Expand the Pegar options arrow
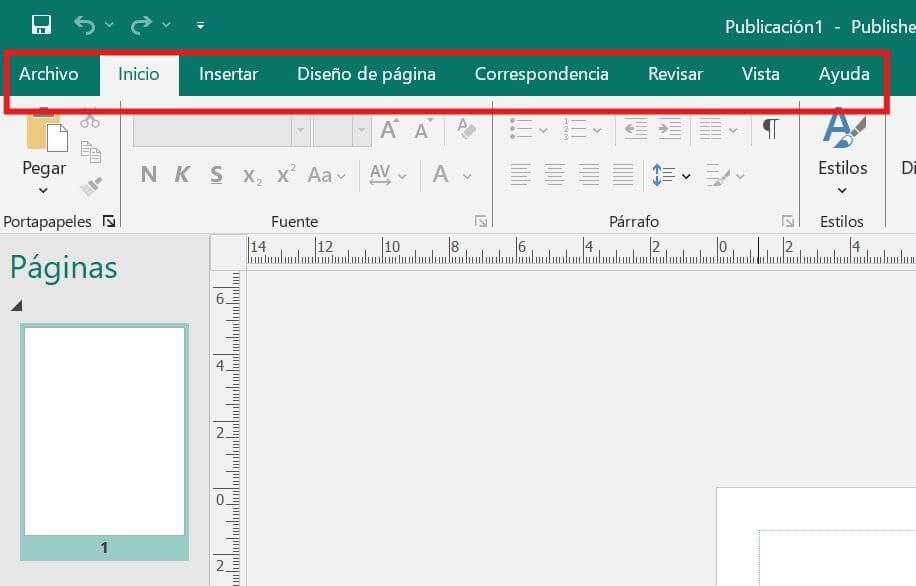This screenshot has height=586, width=916. (x=43, y=190)
